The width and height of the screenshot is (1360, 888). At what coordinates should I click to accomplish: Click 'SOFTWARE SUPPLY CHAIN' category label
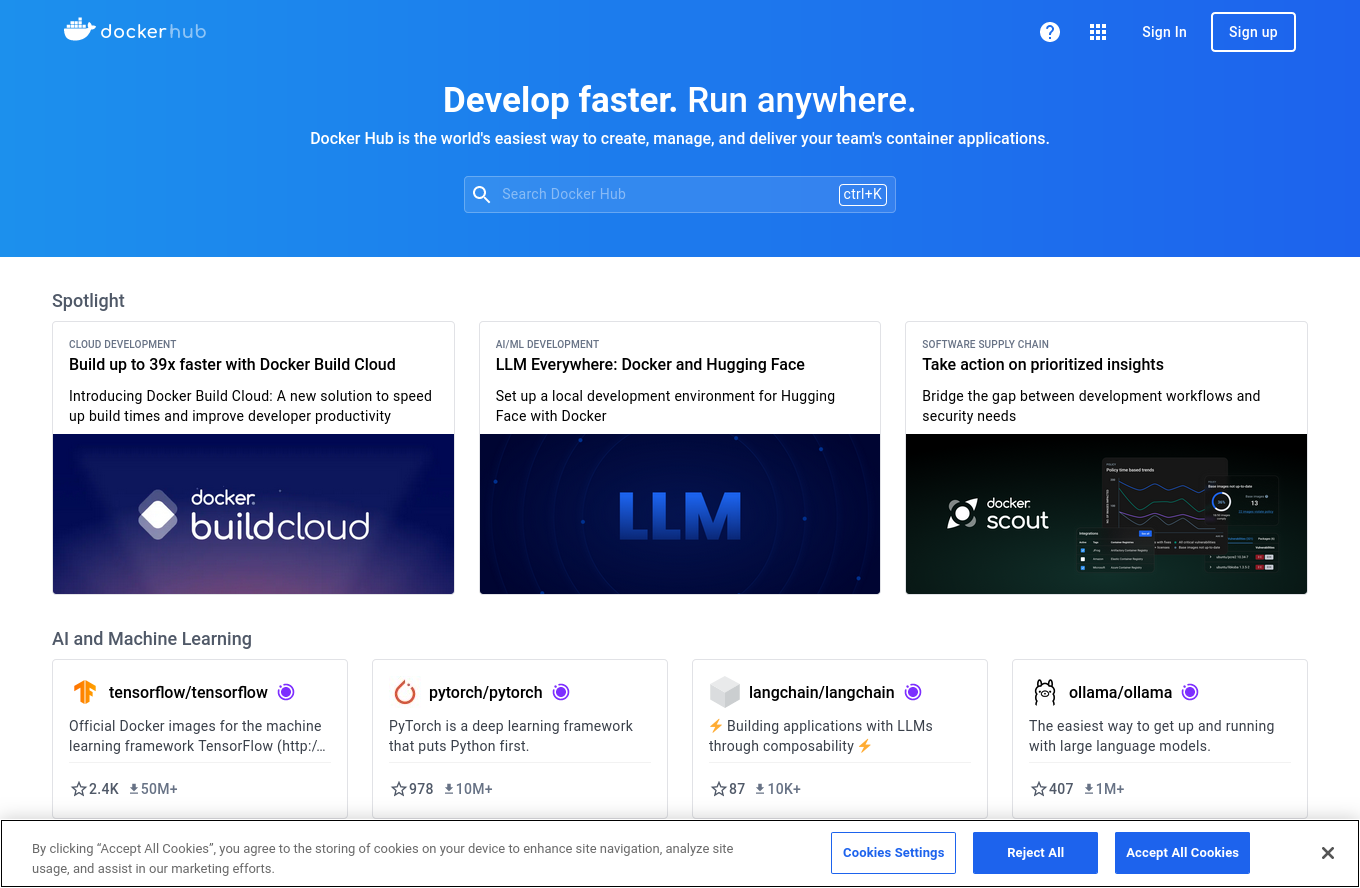pyautogui.click(x=986, y=344)
